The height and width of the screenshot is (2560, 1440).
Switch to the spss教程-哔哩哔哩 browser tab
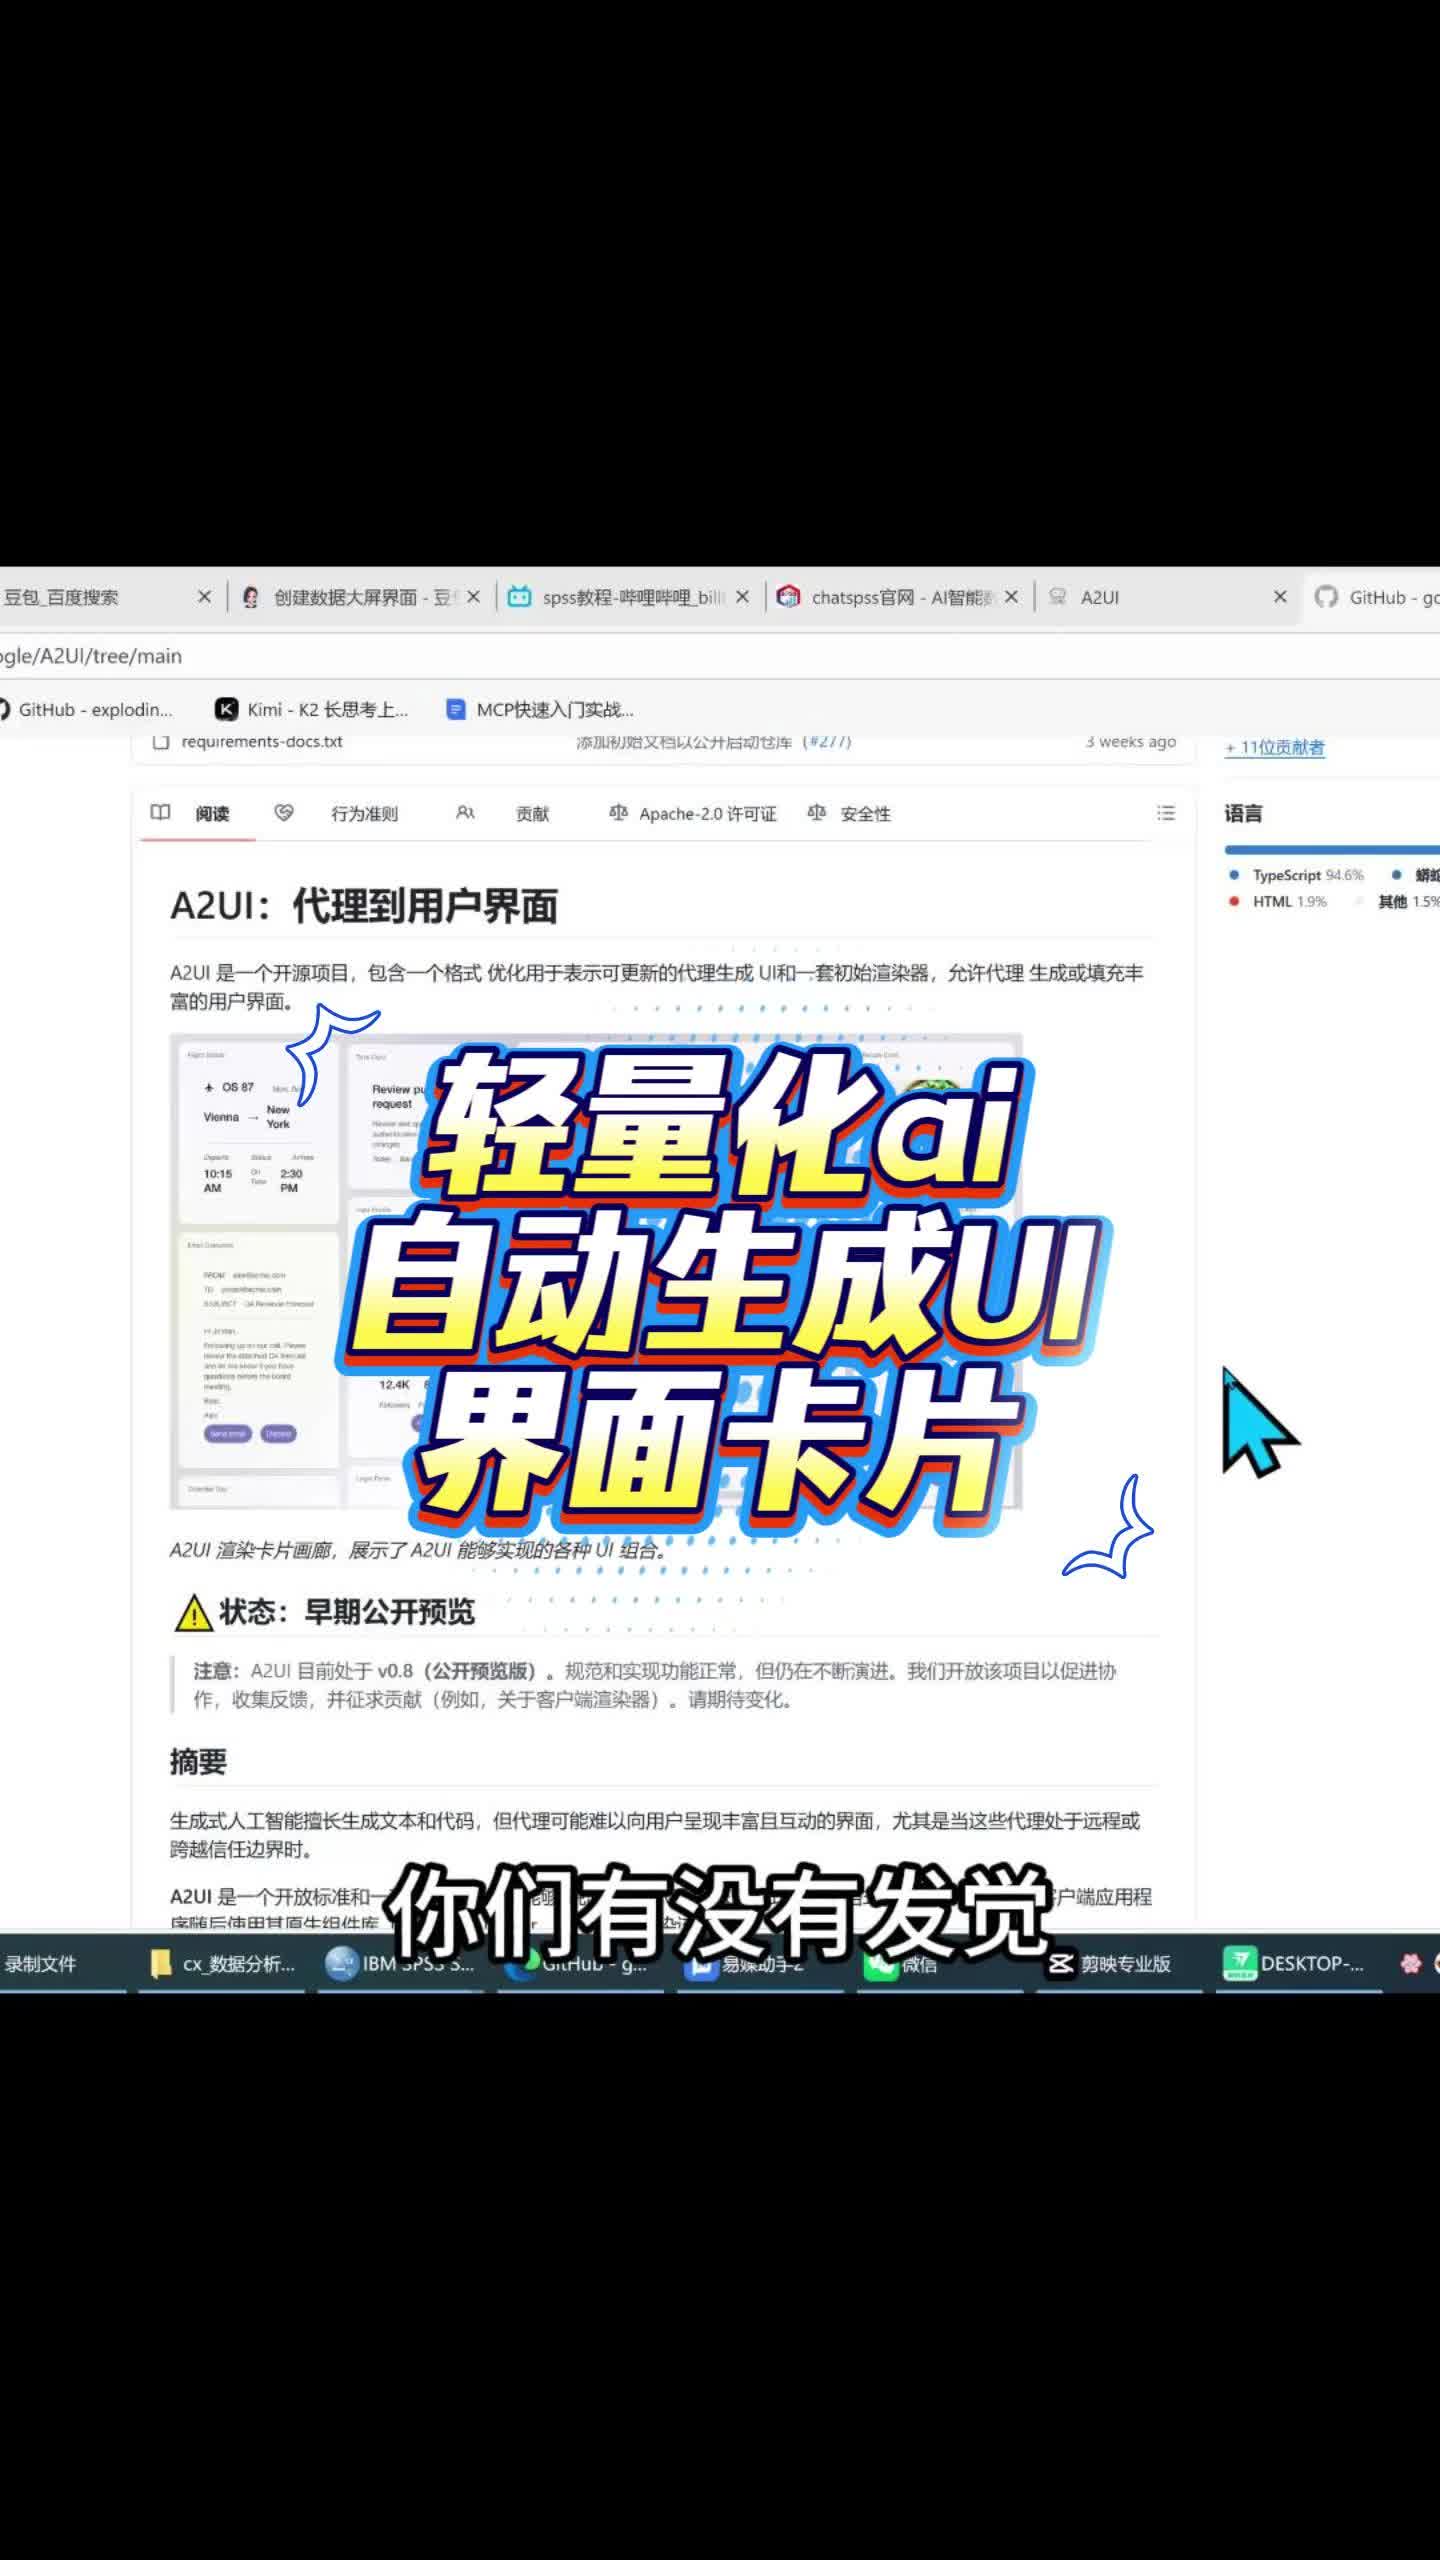pyautogui.click(x=633, y=597)
